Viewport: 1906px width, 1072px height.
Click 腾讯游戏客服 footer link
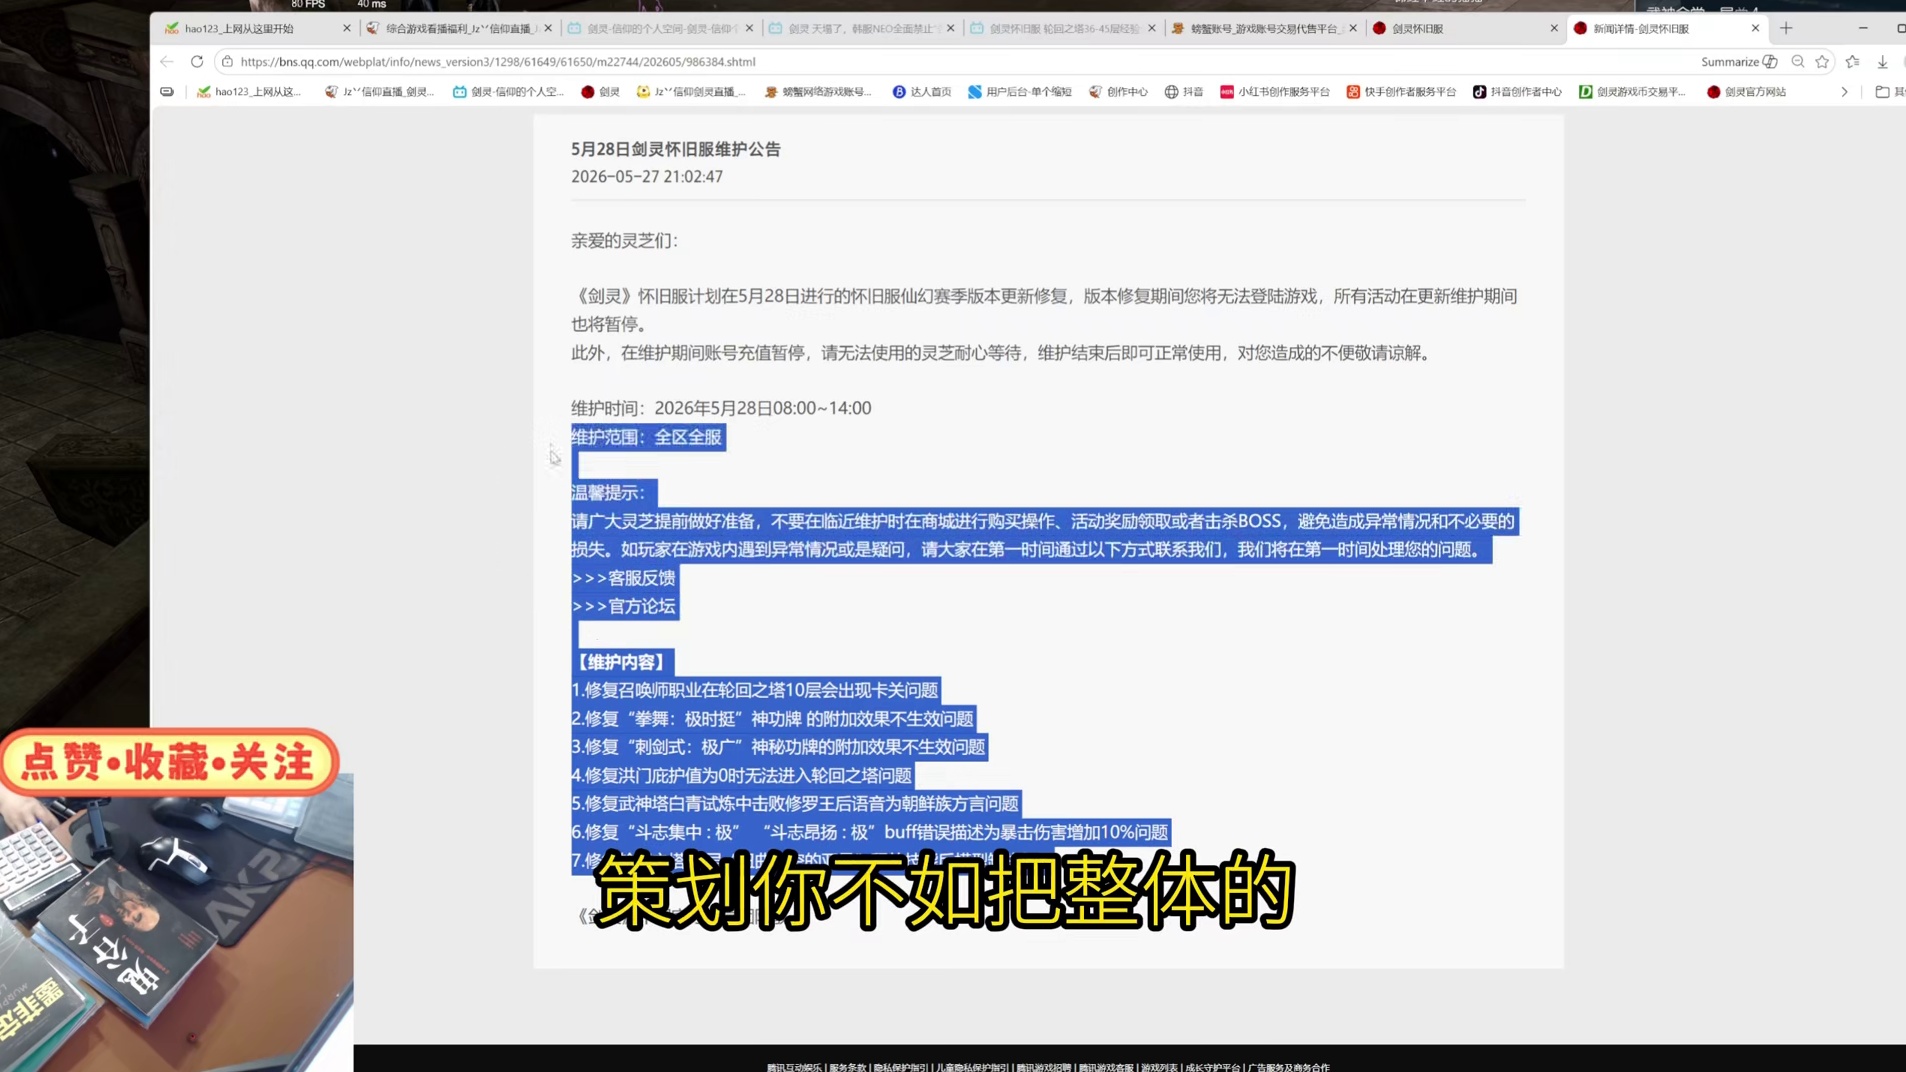(1106, 1067)
